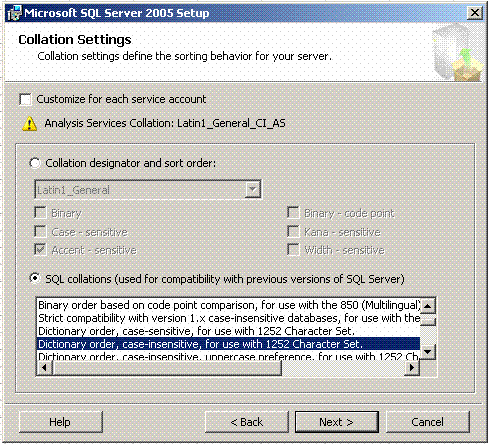Screen dimensions: 488x444
Task: Click the collation list scroll up arrow
Action: click(x=428, y=306)
